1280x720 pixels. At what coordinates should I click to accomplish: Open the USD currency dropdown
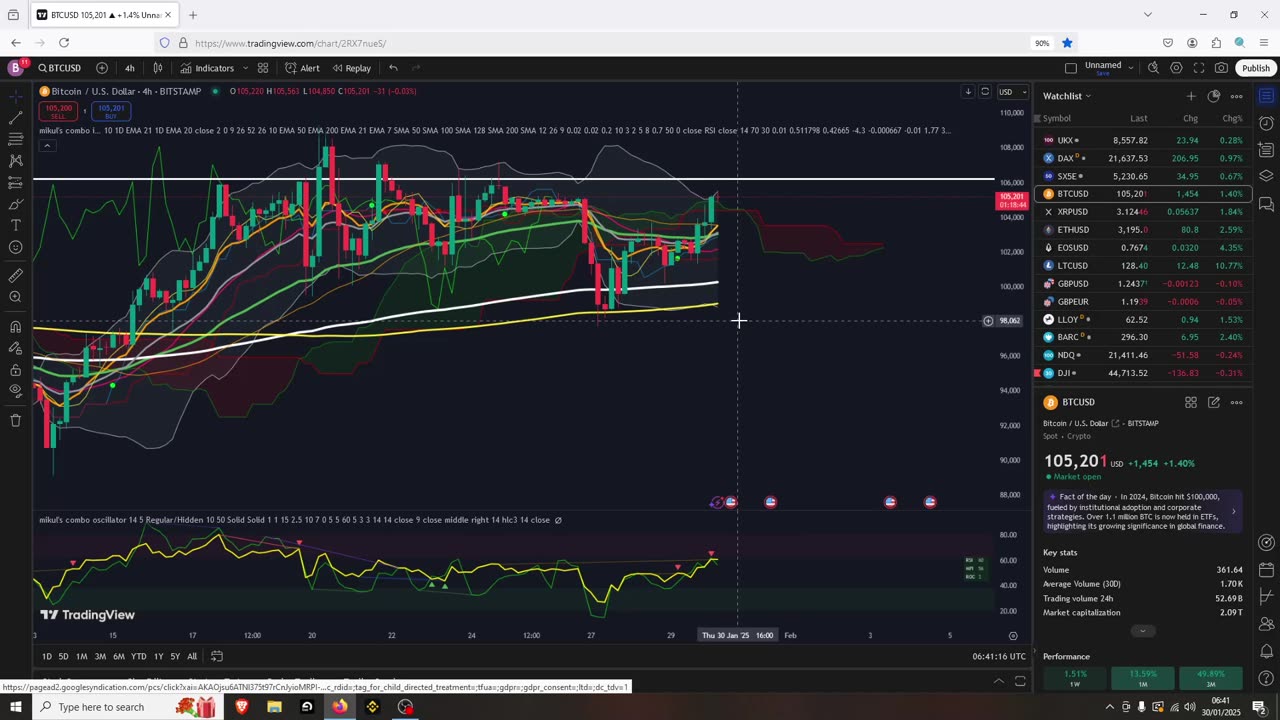[x=1011, y=92]
